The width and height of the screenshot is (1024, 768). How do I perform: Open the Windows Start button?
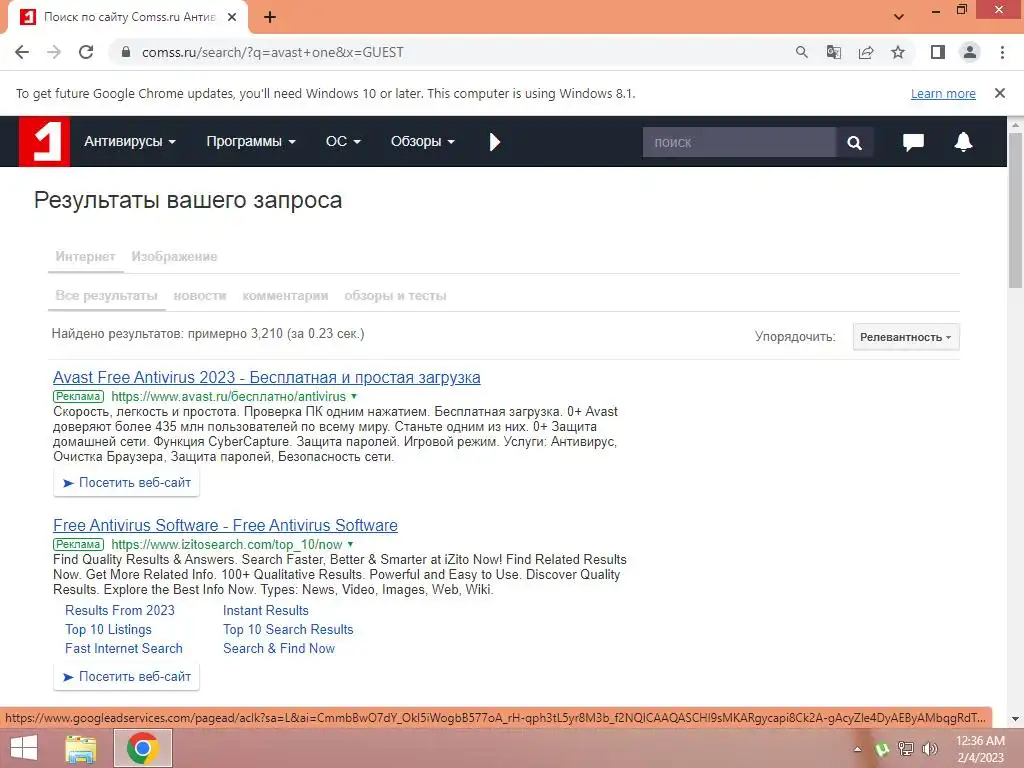pyautogui.click(x=23, y=748)
